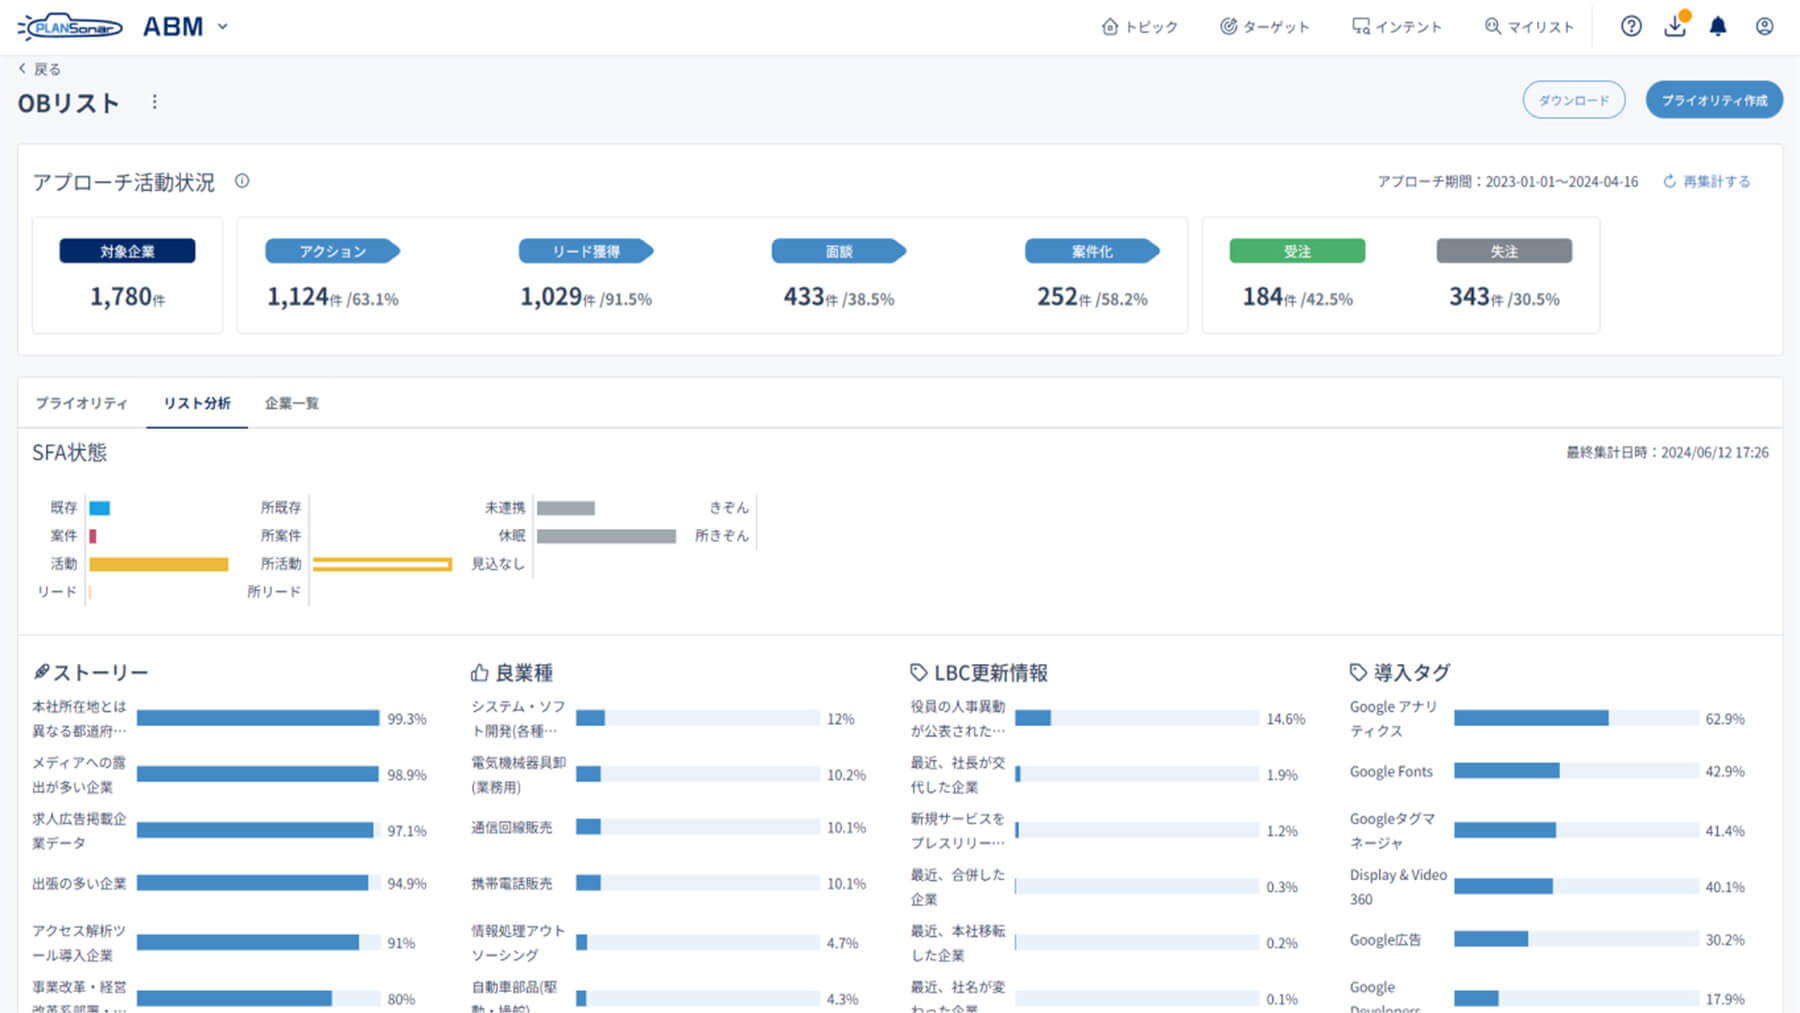1800x1013 pixels.
Task: Switch to the 企業一覧 tab
Action: pyautogui.click(x=292, y=403)
